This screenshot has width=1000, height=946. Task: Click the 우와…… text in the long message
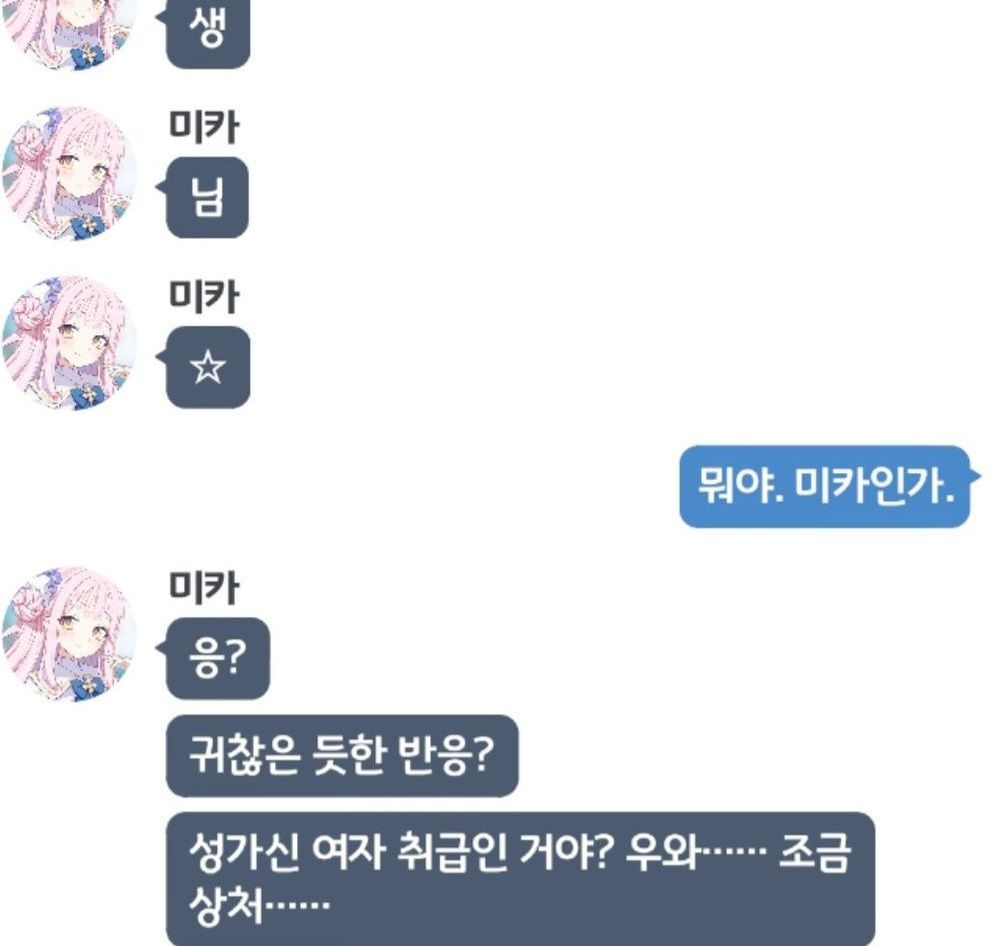point(695,852)
